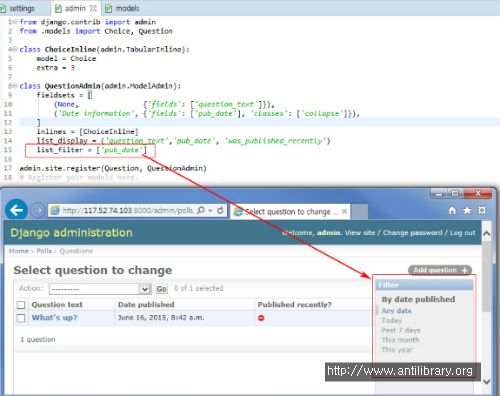Click the 'June 16, 2015, 8:42 a.m.' cell
The height and width of the screenshot is (396, 500).
tap(161, 318)
